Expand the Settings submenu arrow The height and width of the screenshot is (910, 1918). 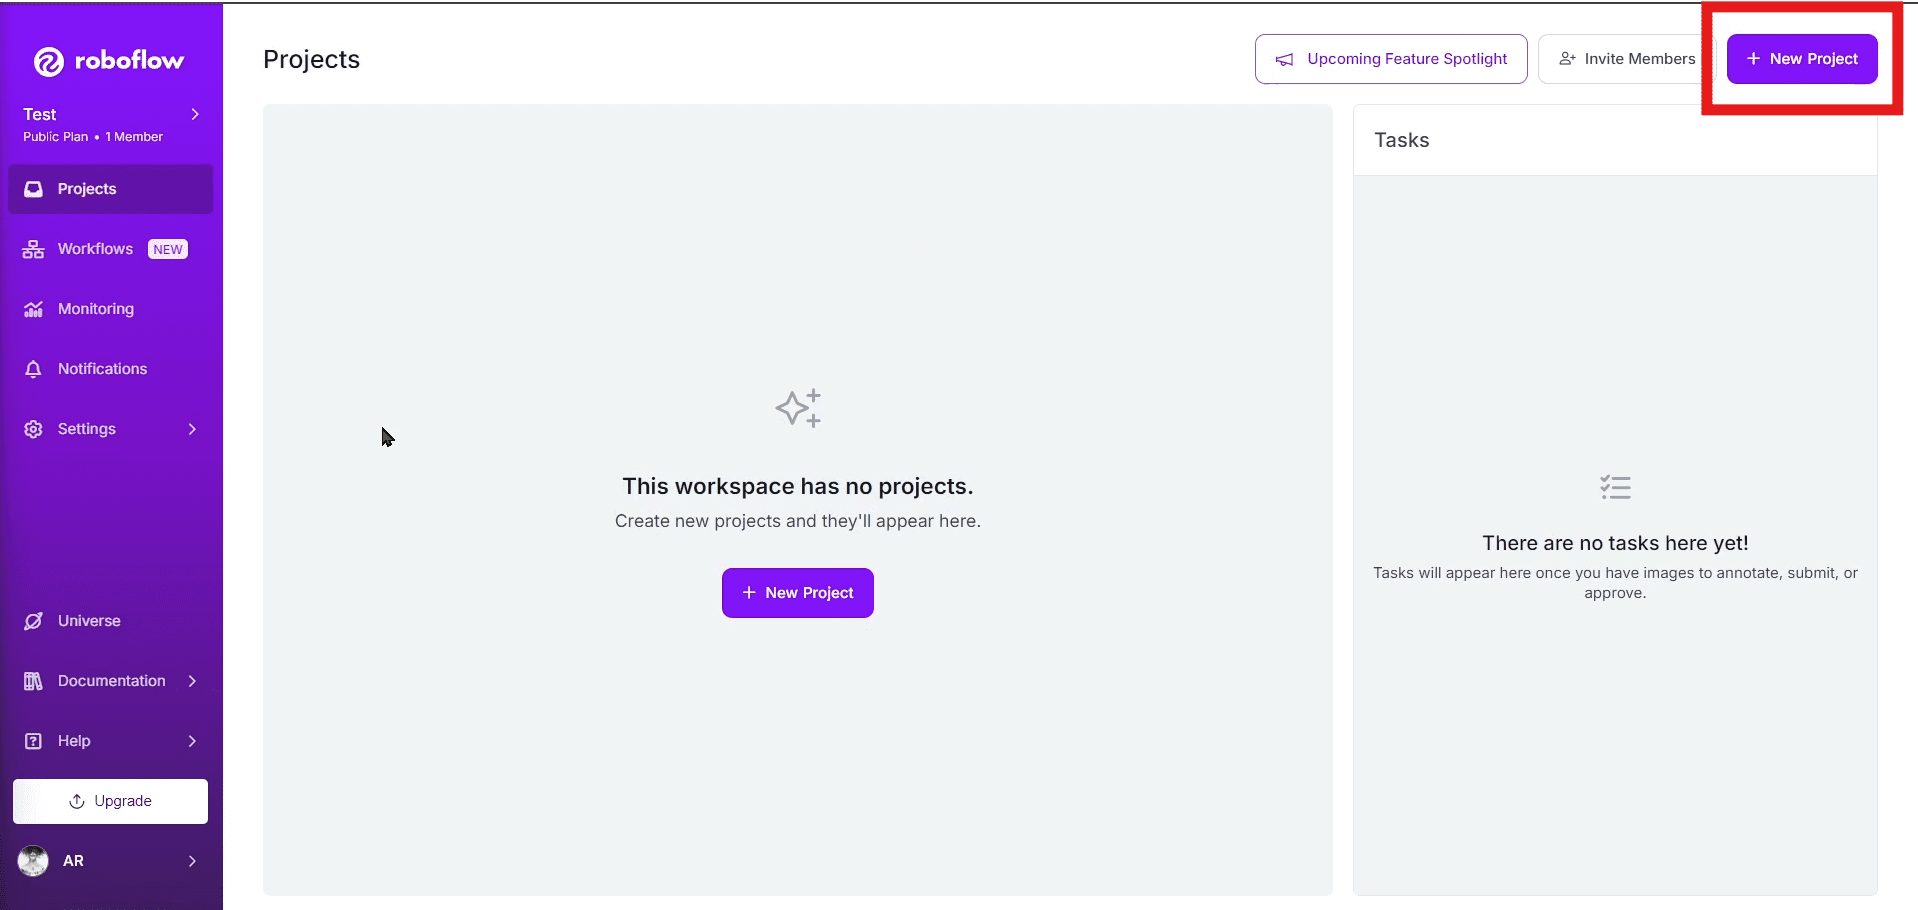coord(192,429)
